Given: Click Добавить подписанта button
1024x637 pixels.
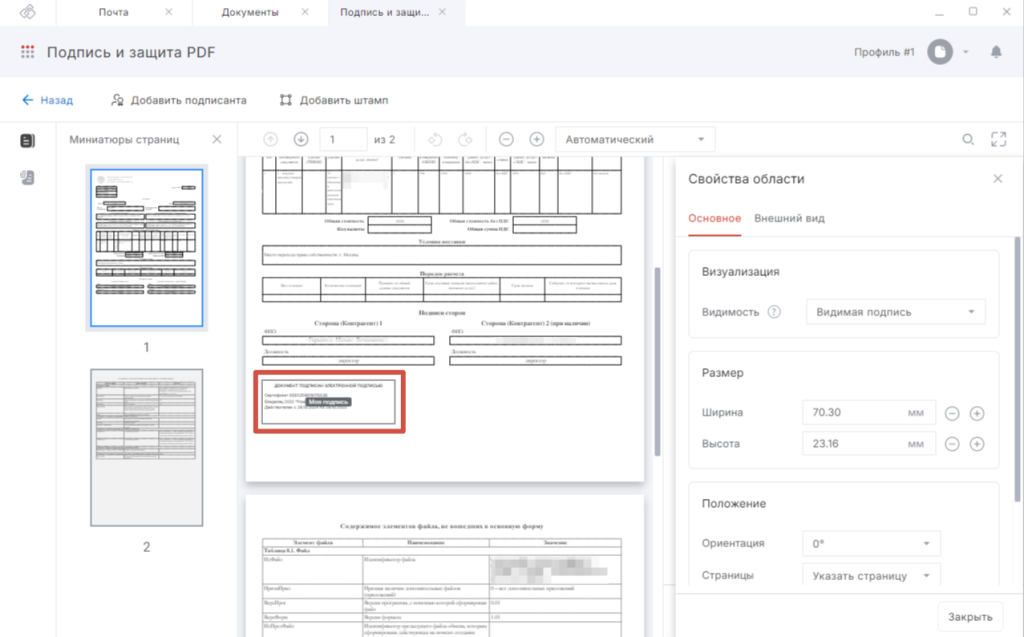Looking at the screenshot, I should pyautogui.click(x=179, y=100).
